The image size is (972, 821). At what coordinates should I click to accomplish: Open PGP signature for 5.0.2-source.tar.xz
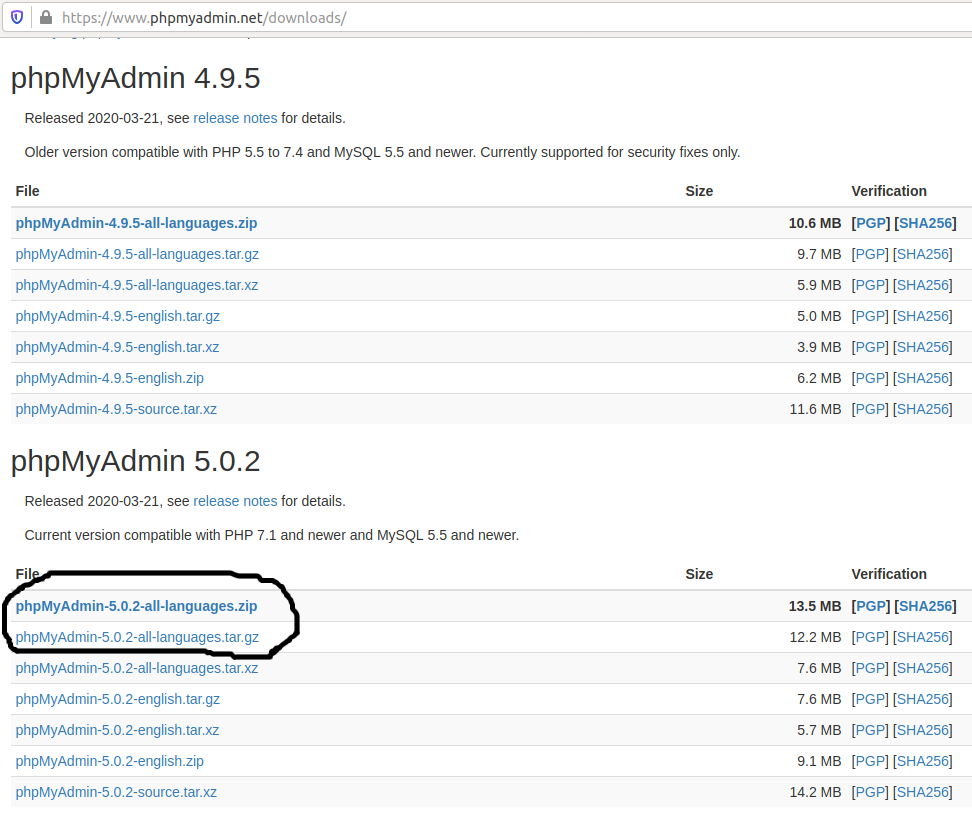(870, 792)
